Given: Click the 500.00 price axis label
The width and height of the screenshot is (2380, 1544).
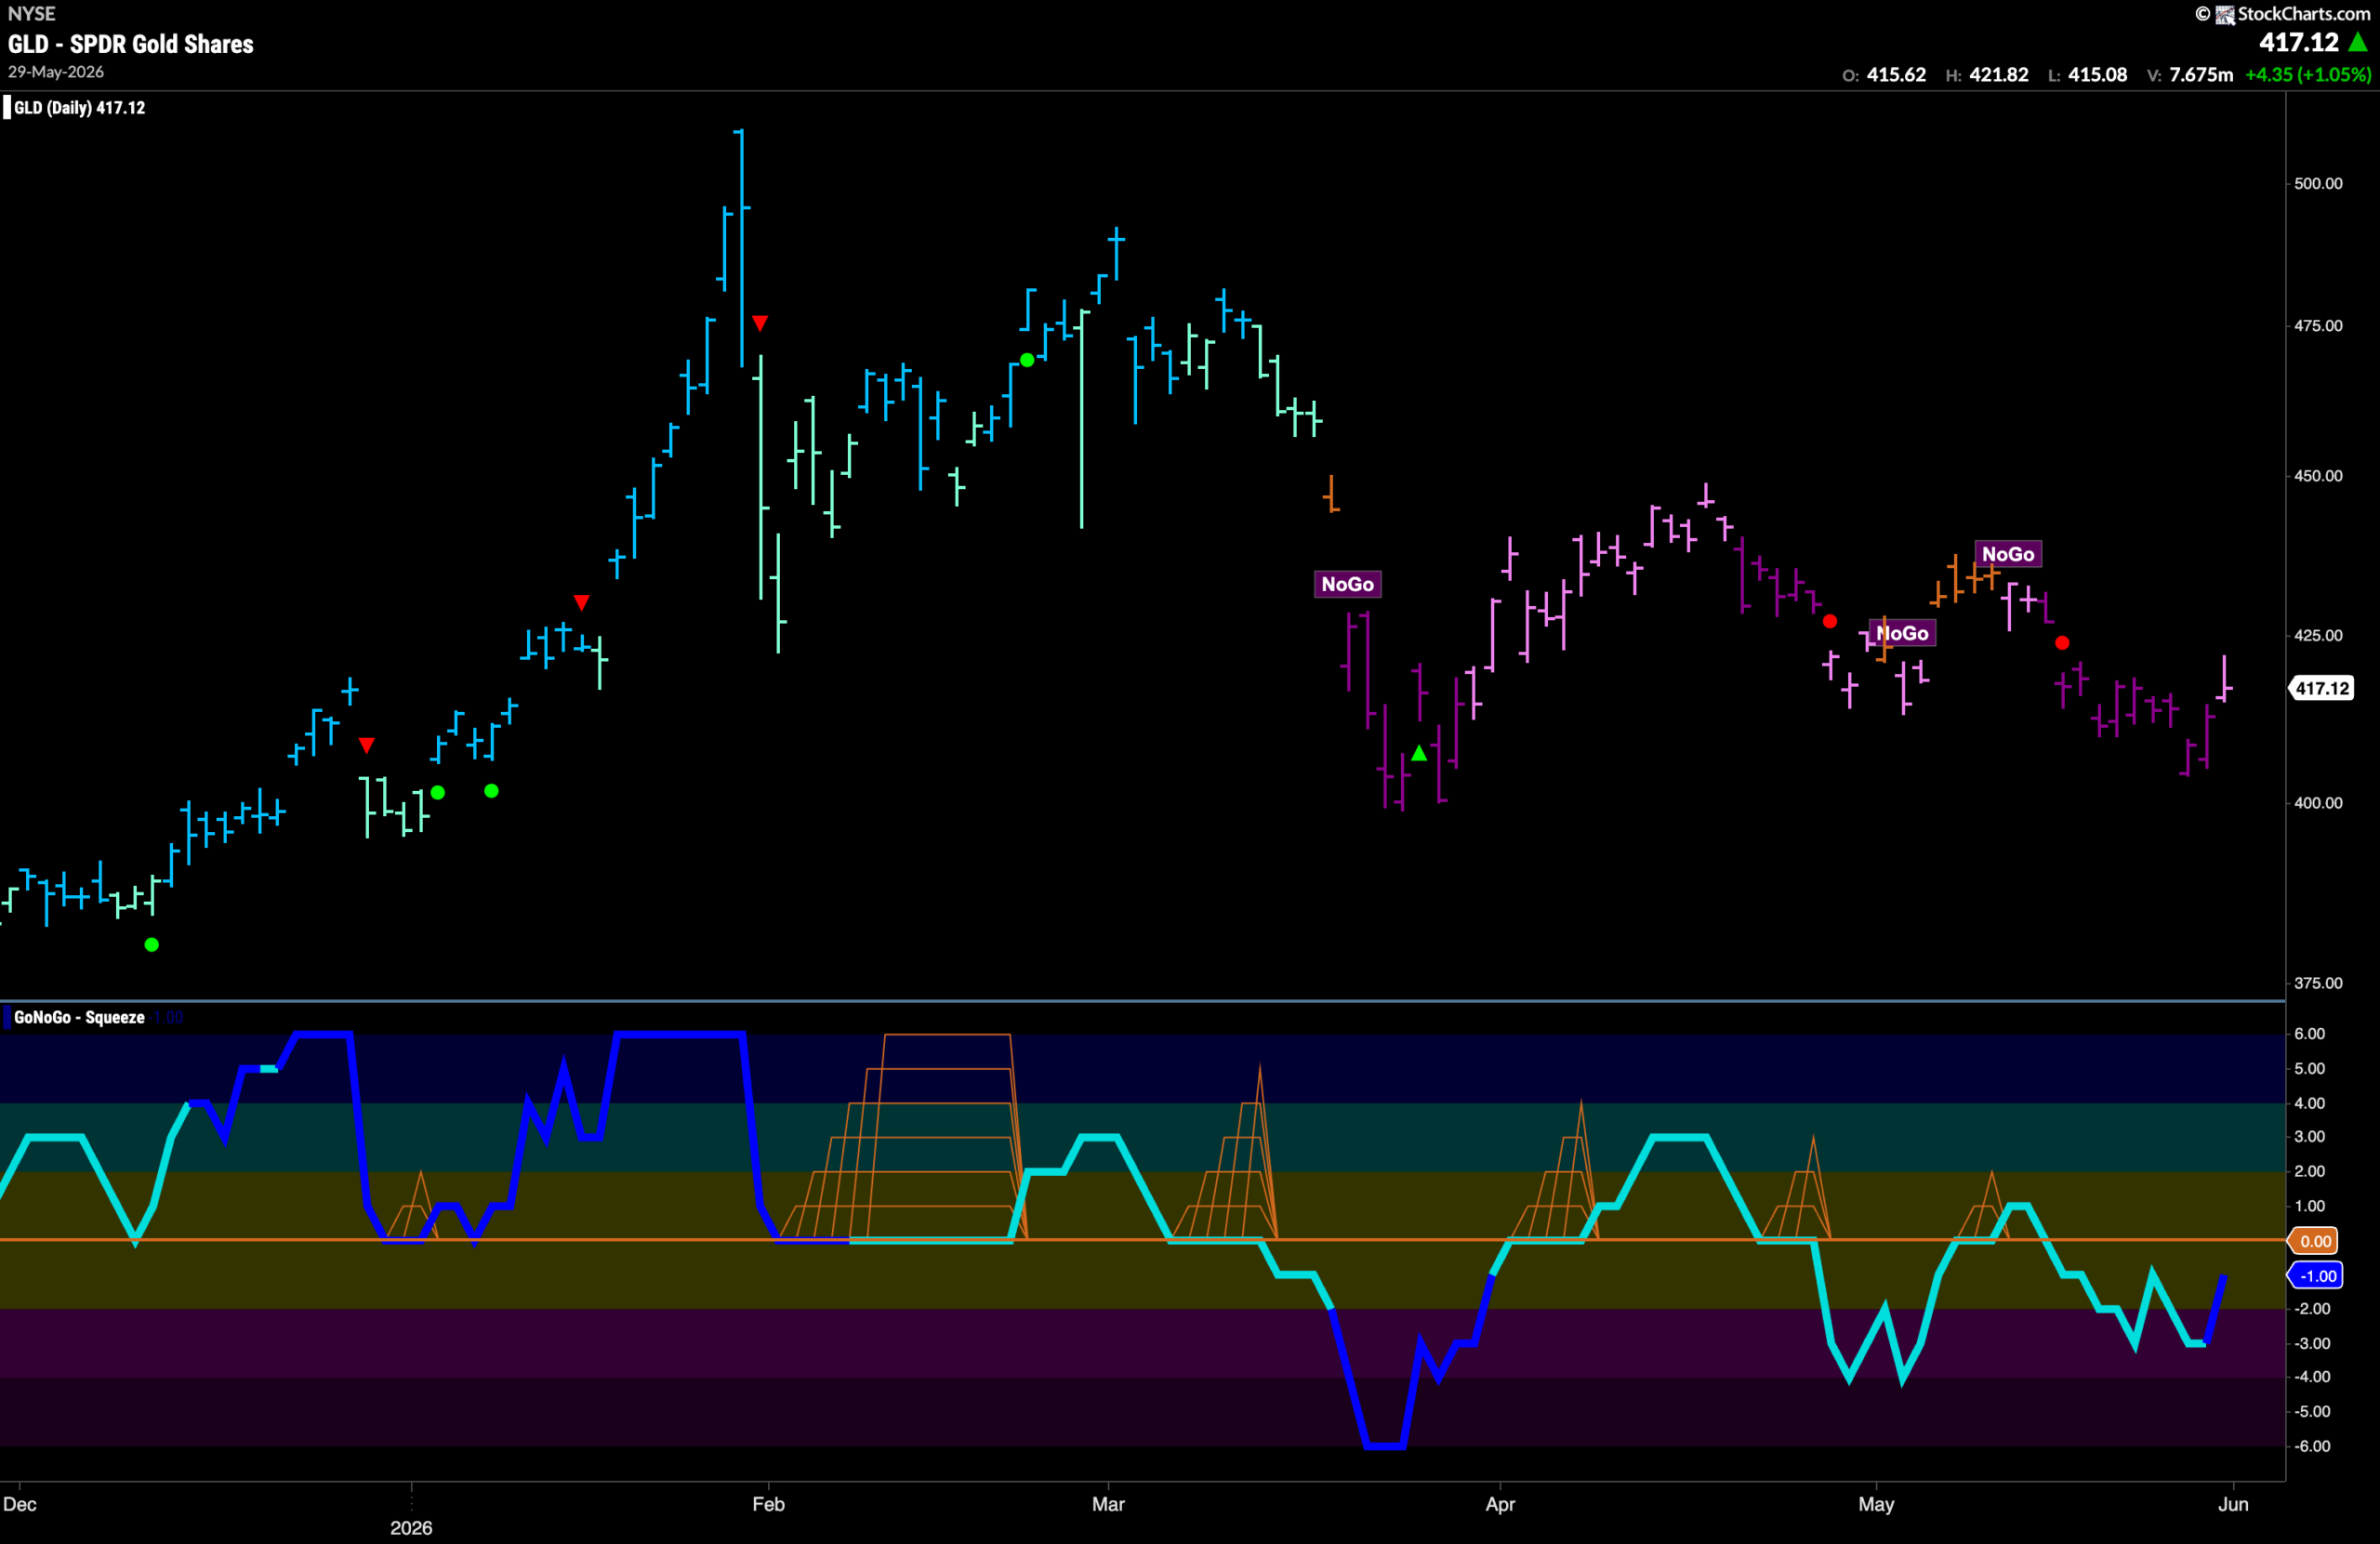Looking at the screenshot, I should coord(2318,183).
